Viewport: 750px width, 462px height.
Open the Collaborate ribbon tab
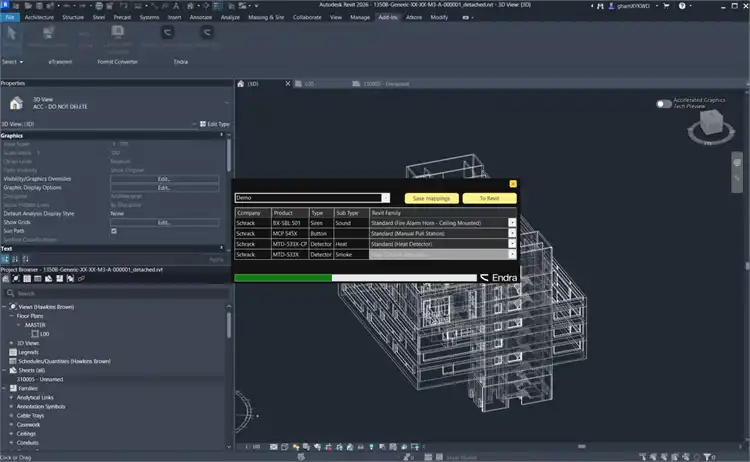307,17
